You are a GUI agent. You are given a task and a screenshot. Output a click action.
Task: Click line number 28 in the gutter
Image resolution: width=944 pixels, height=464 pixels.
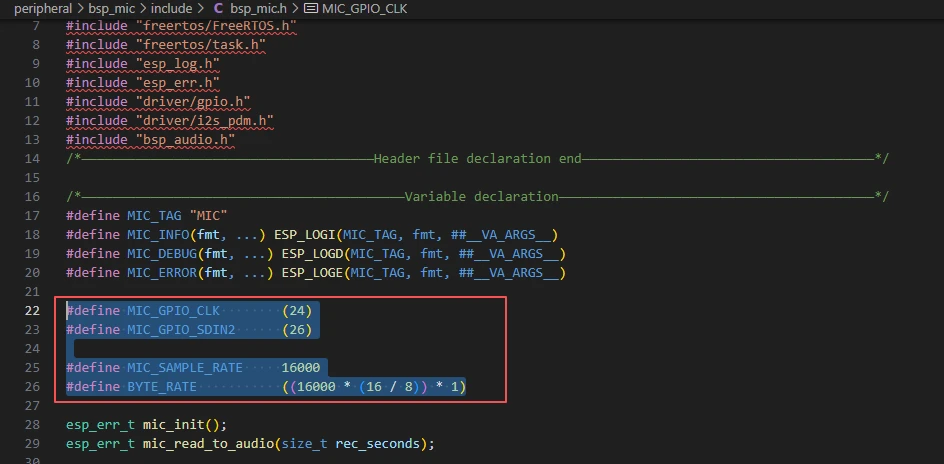click(32, 424)
